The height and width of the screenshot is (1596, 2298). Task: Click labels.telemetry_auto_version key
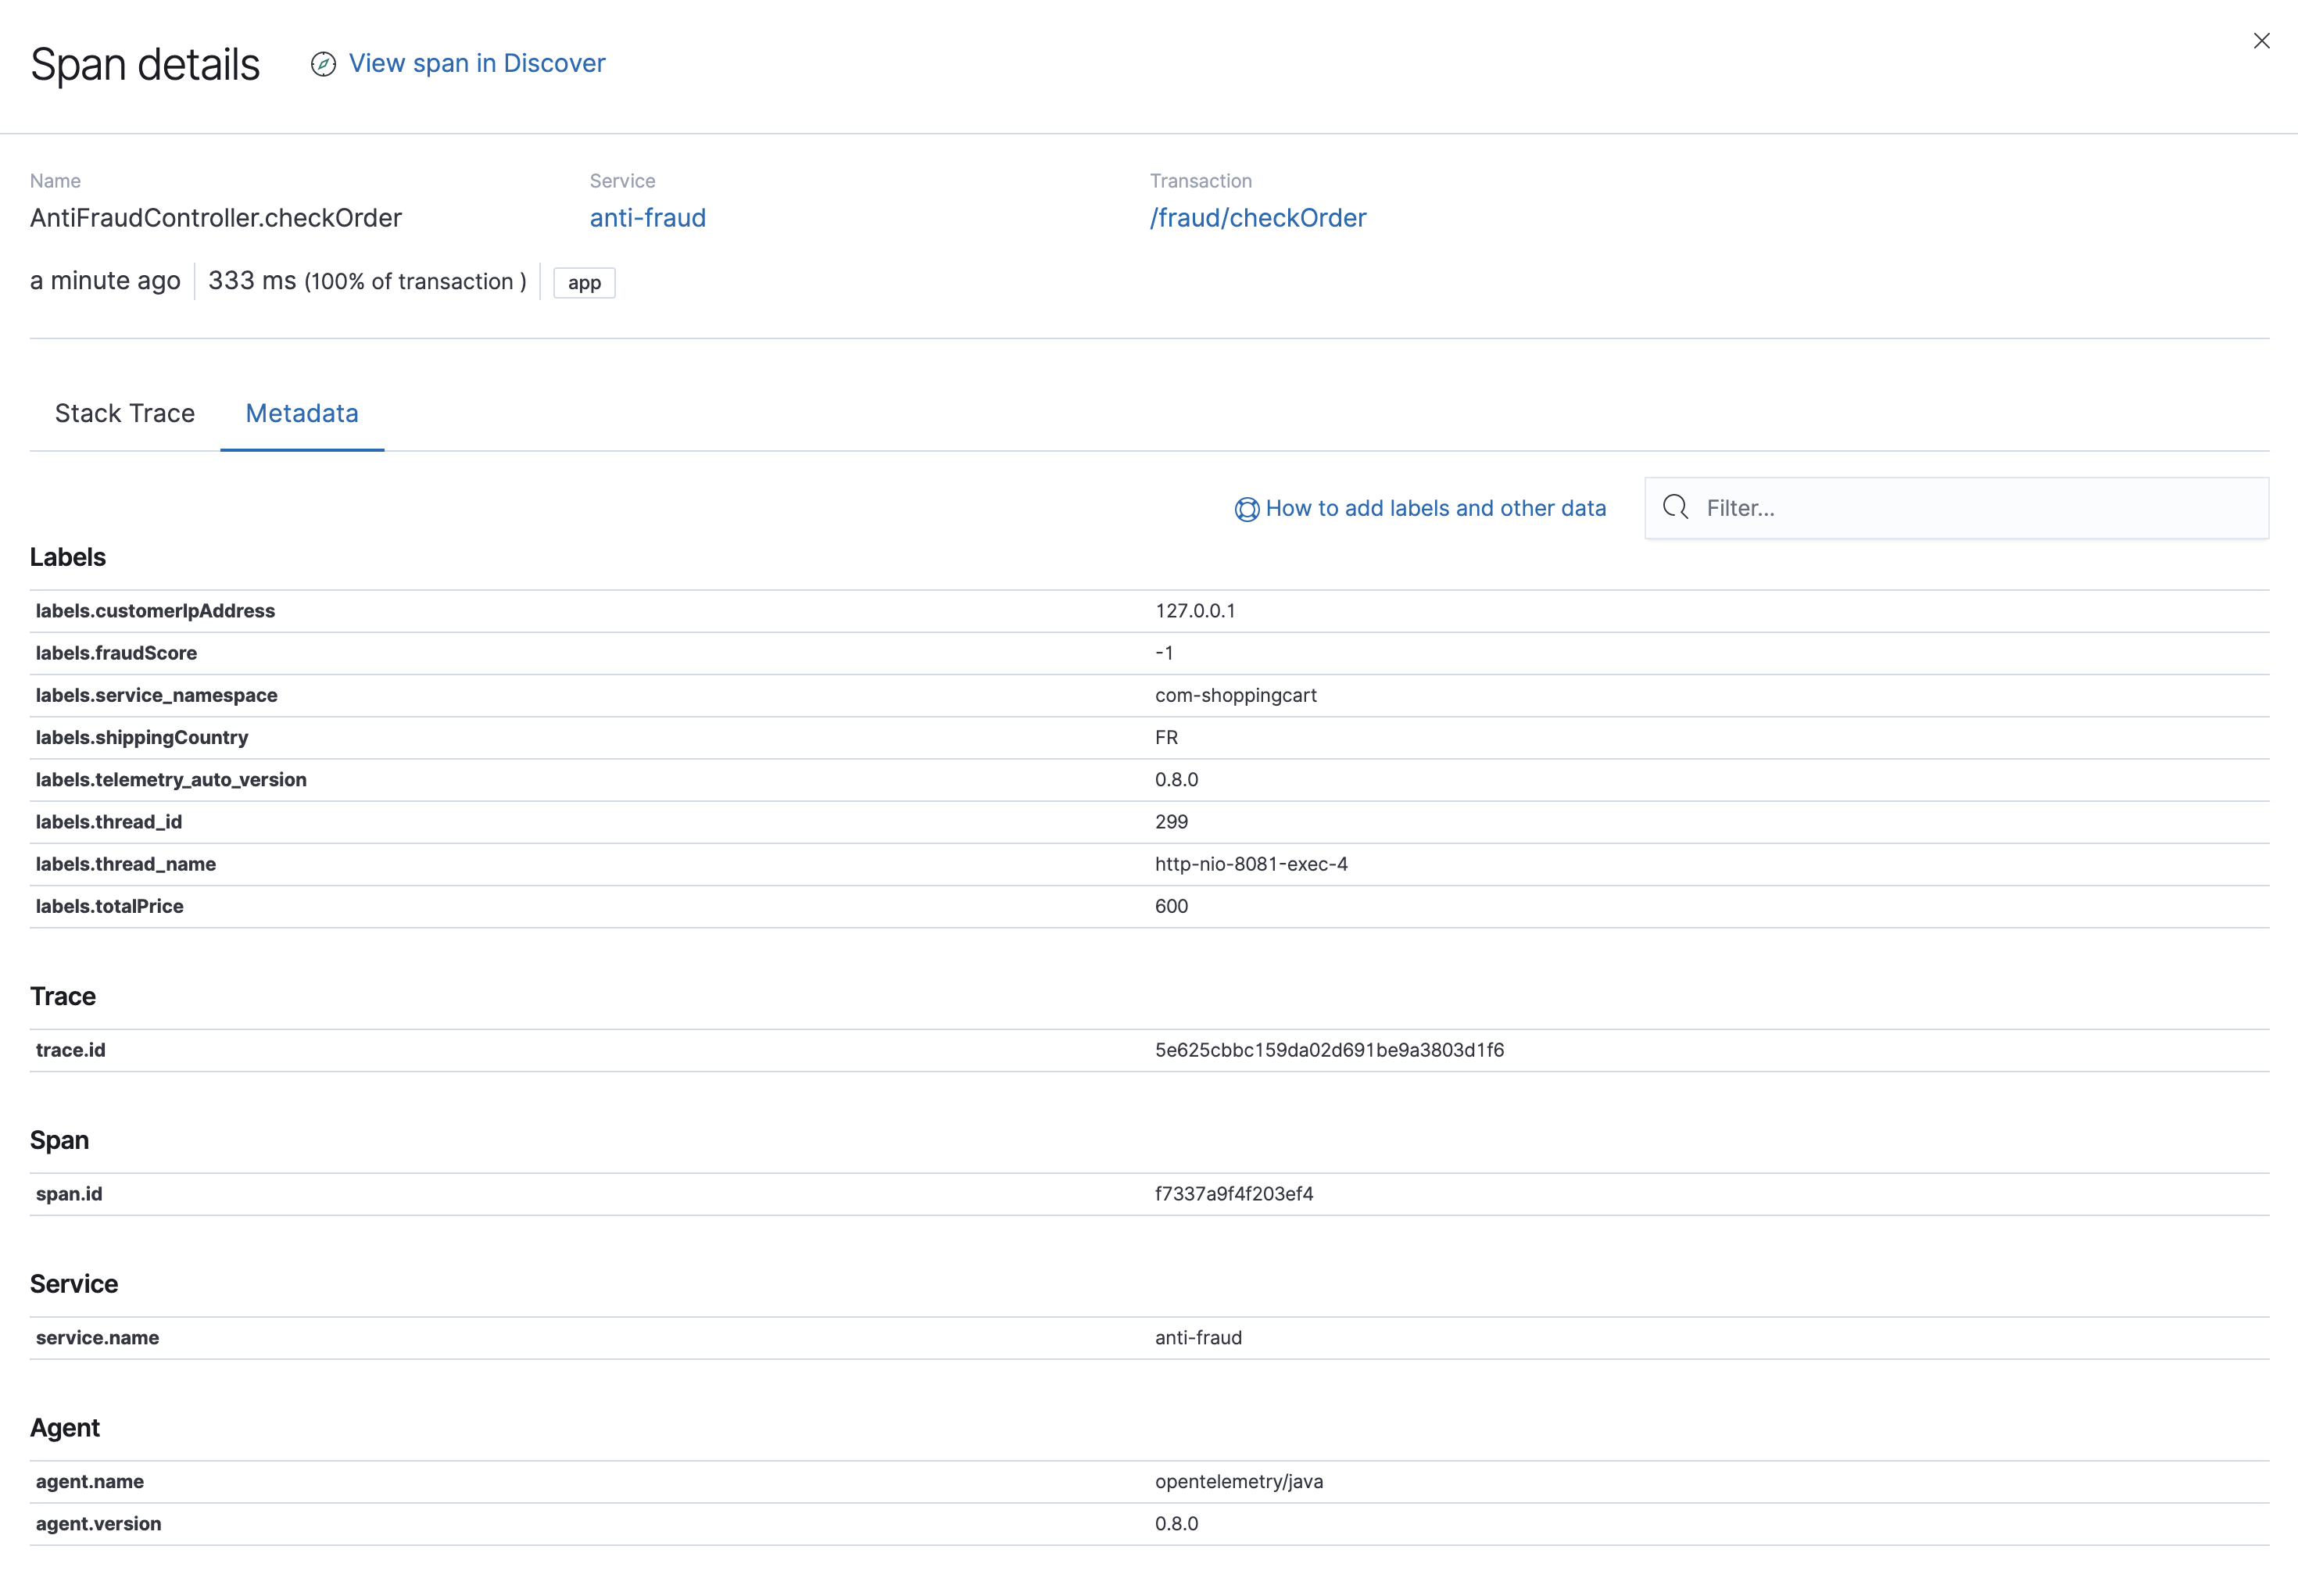[x=171, y=779]
